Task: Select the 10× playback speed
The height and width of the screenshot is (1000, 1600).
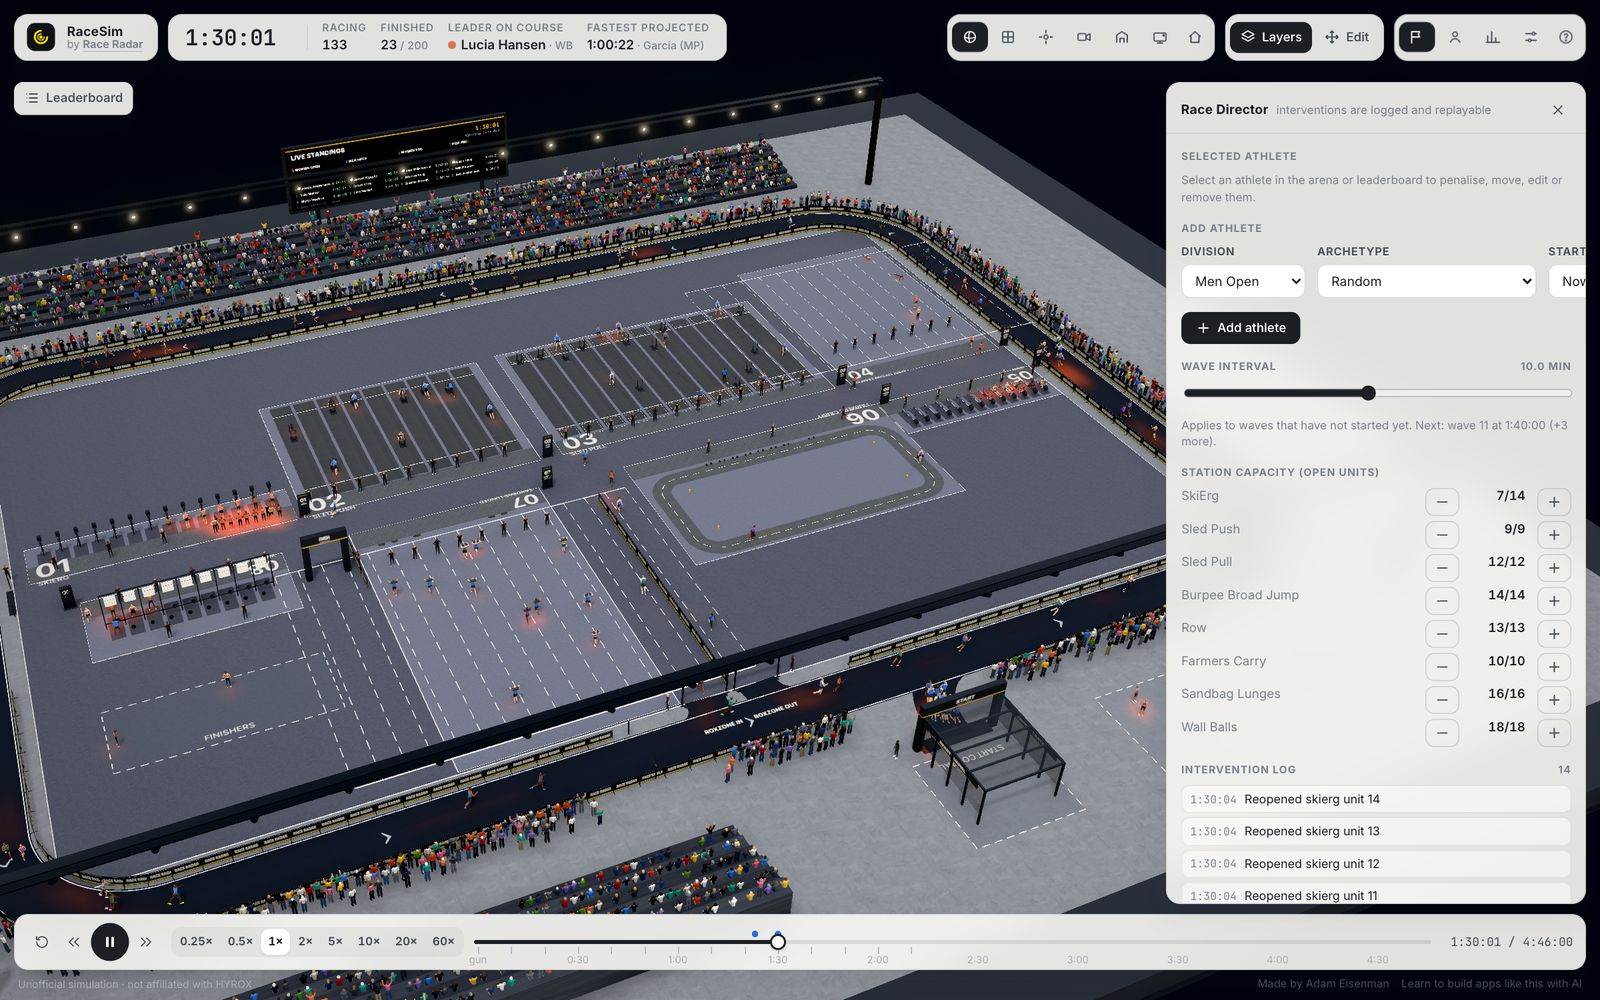Action: (x=369, y=941)
